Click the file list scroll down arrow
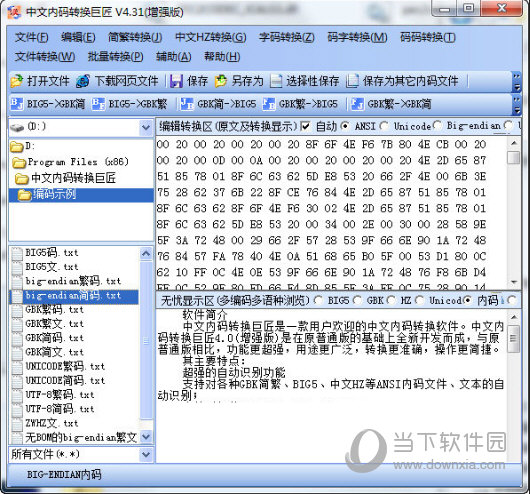This screenshot has height=494, width=530. click(x=146, y=437)
